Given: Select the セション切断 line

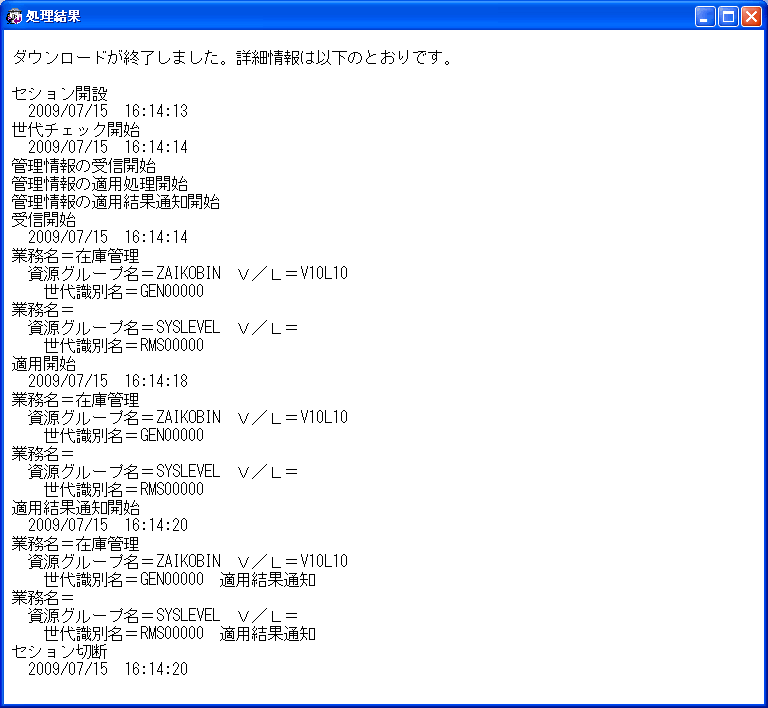Looking at the screenshot, I should click(59, 652).
